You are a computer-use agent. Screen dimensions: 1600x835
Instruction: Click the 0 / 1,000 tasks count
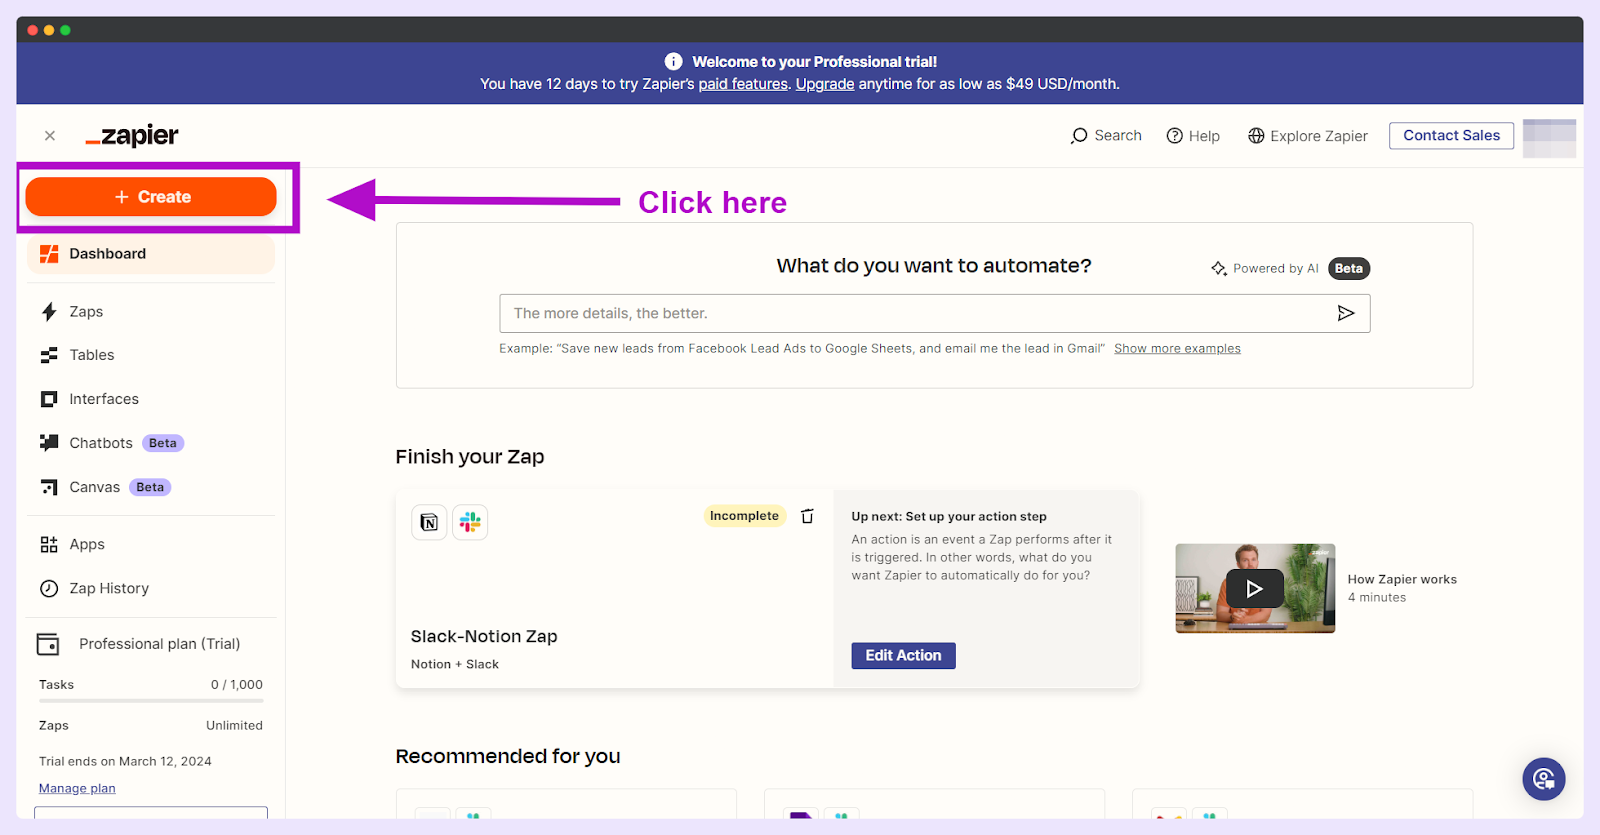tap(237, 685)
